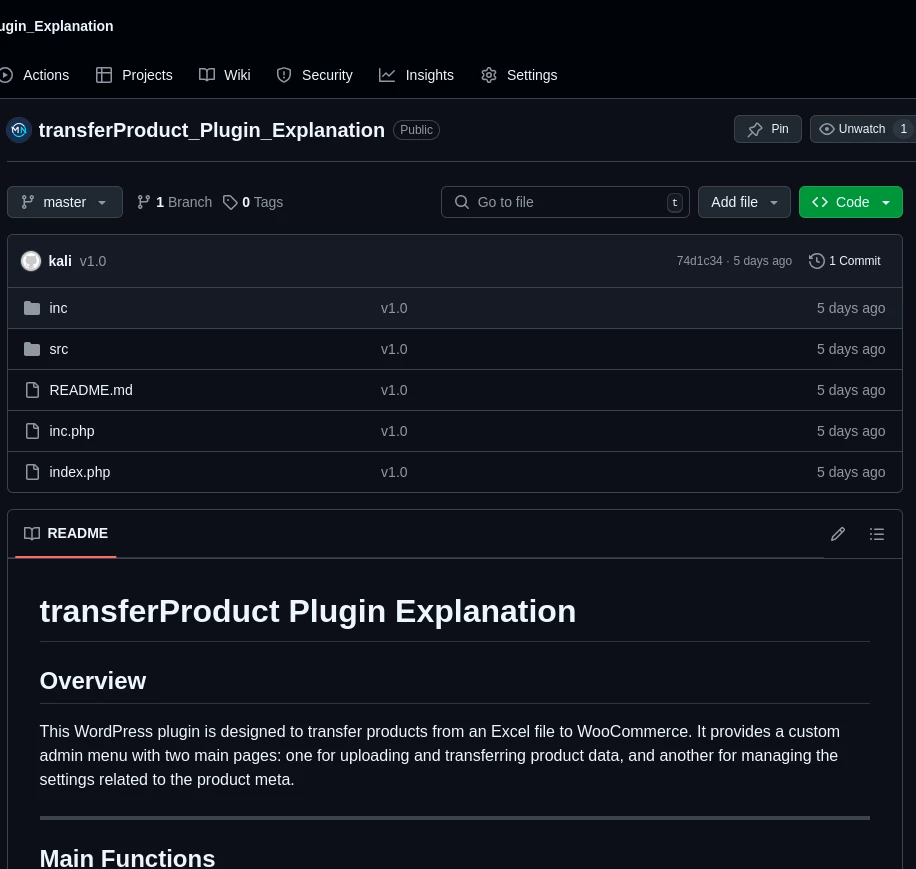The width and height of the screenshot is (916, 869).
Task: Click 5 days ago in the index.php row
Action: pyautogui.click(x=851, y=472)
